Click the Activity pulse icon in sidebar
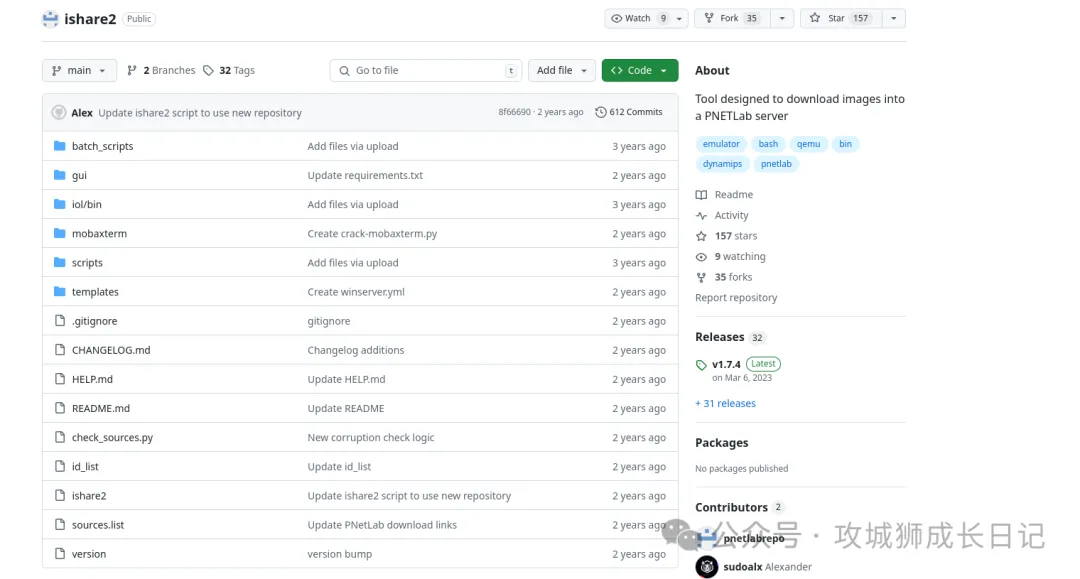 click(x=701, y=216)
